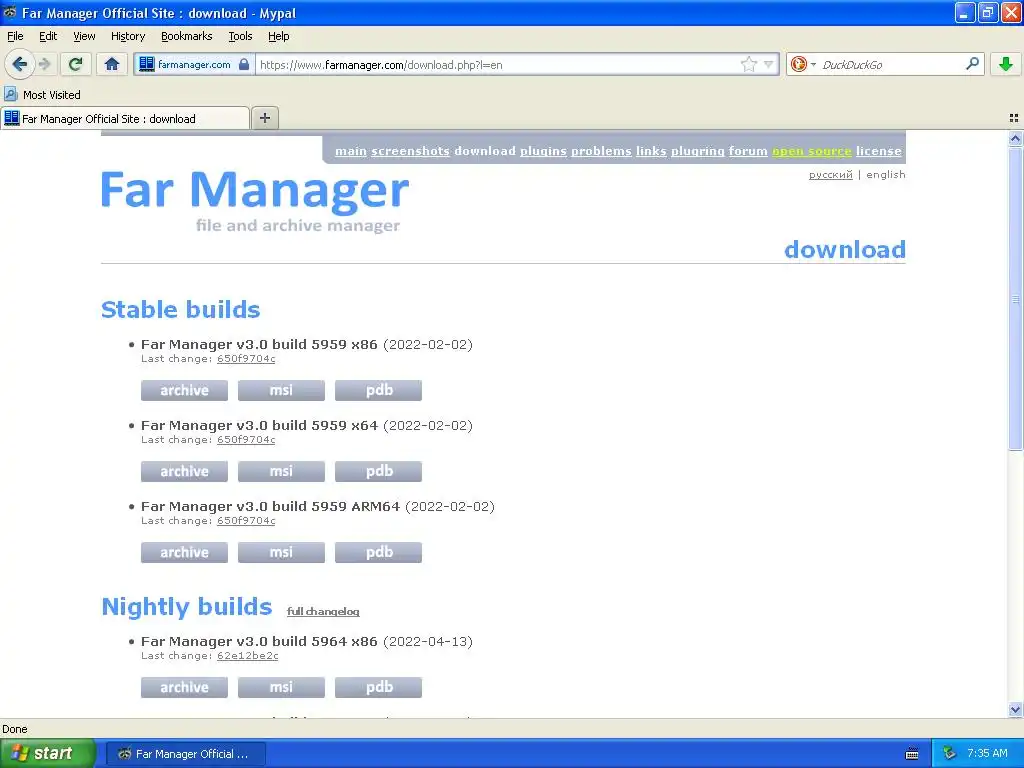This screenshot has height=768, width=1024.
Task: Open the screenshots nav link
Action: coord(411,151)
